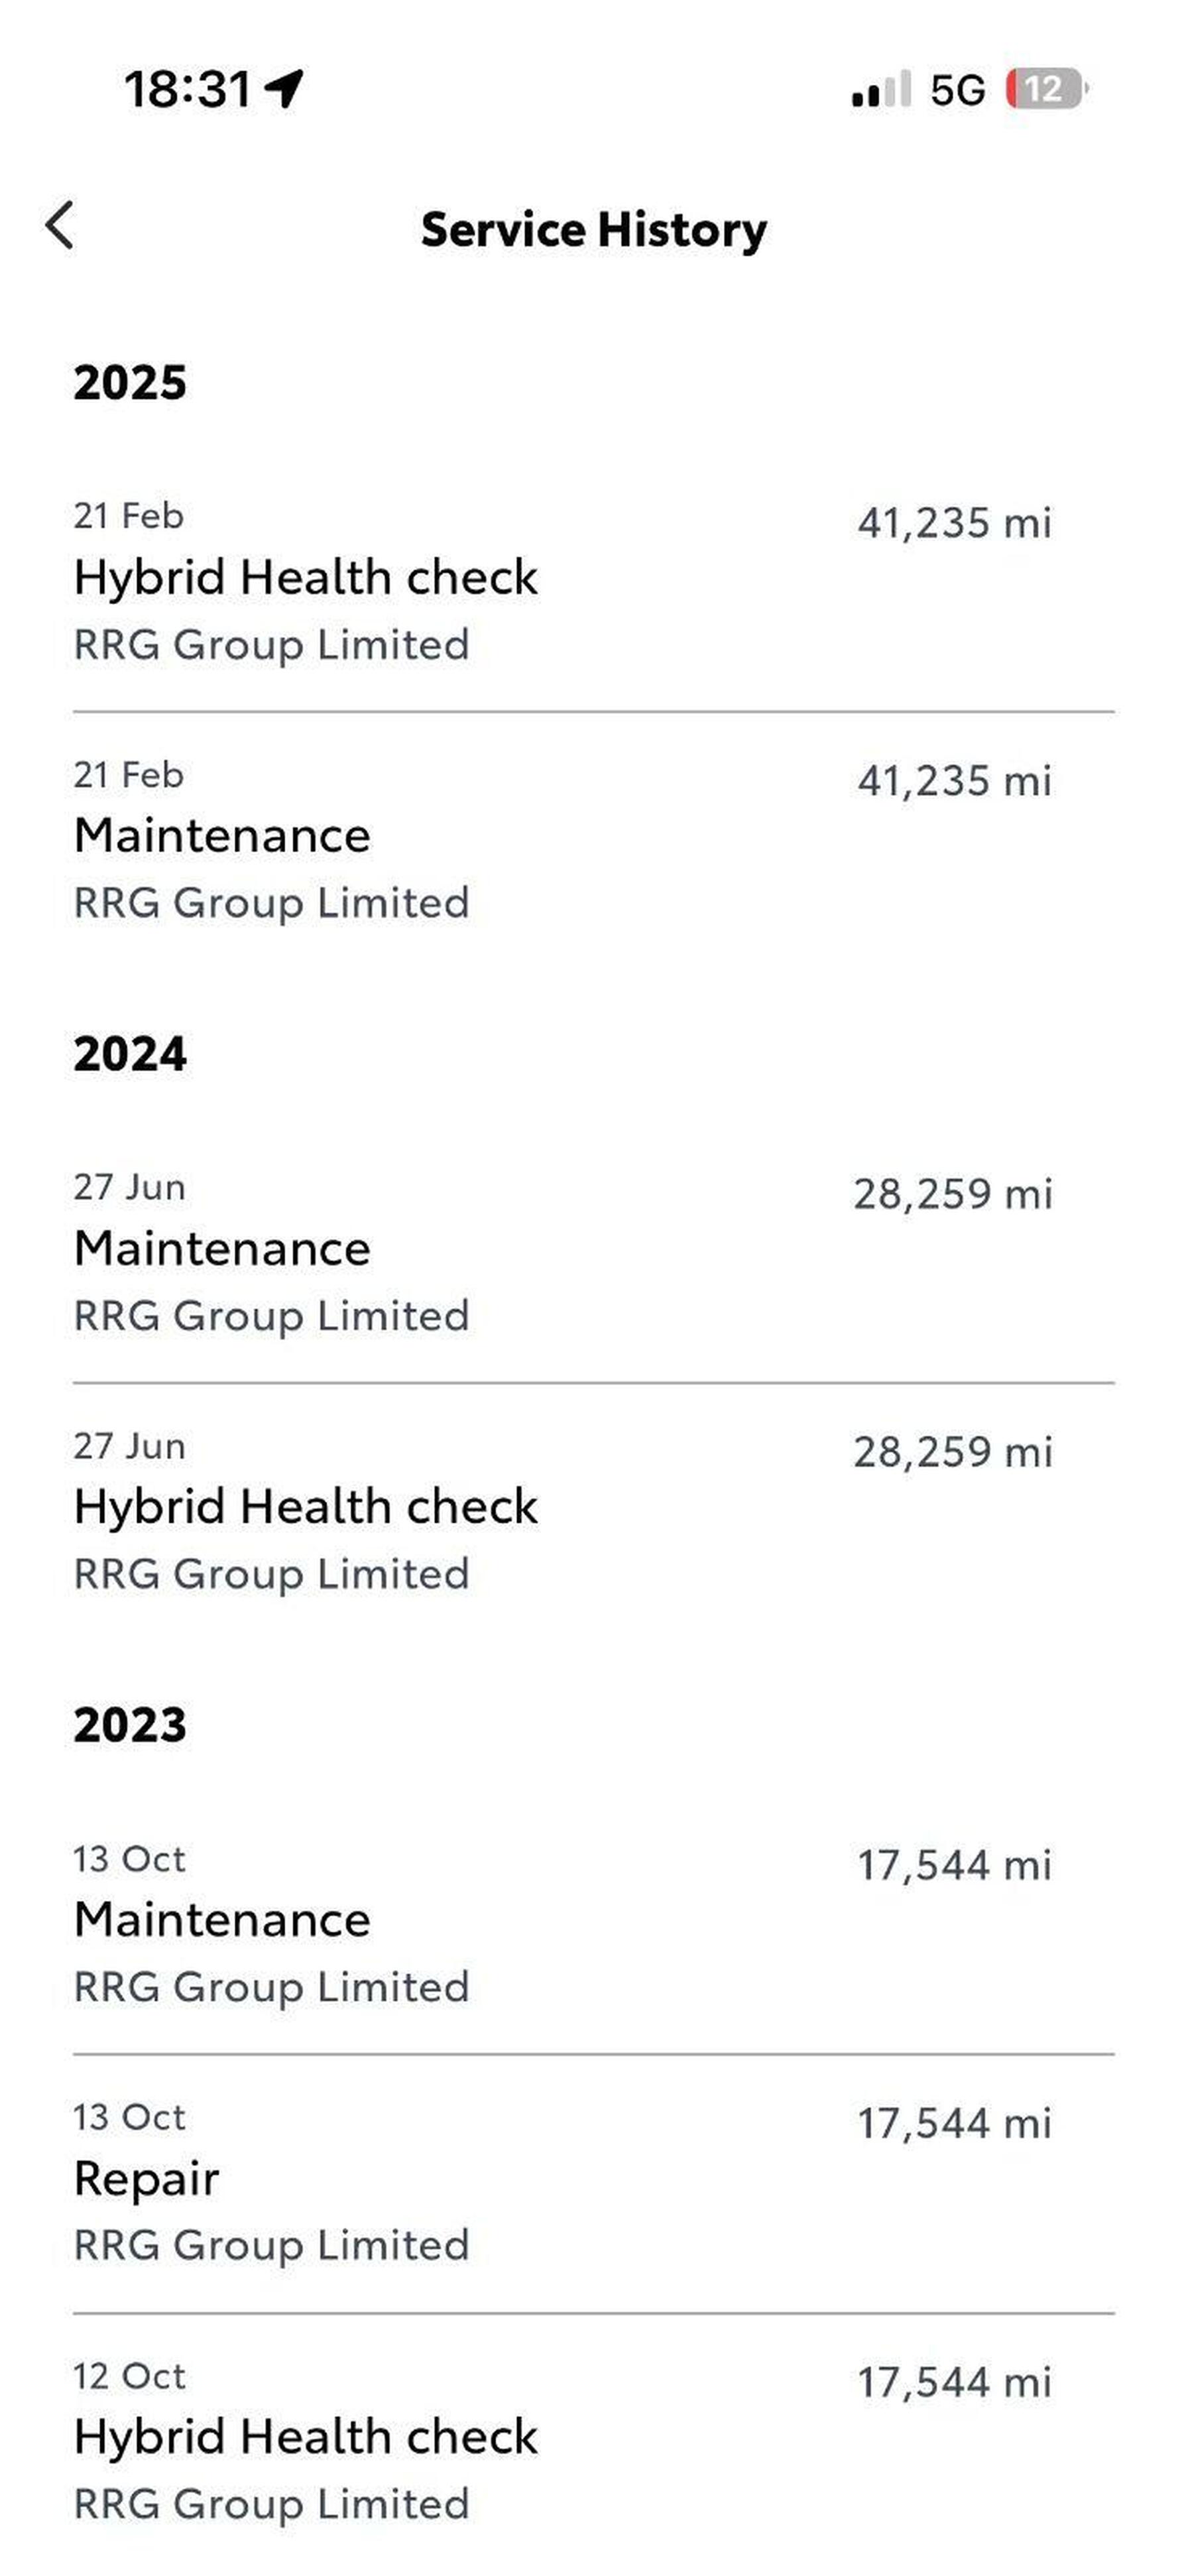Tap the cellular signal strength bars
The height and width of the screenshot is (2576, 1188).
tap(880, 89)
